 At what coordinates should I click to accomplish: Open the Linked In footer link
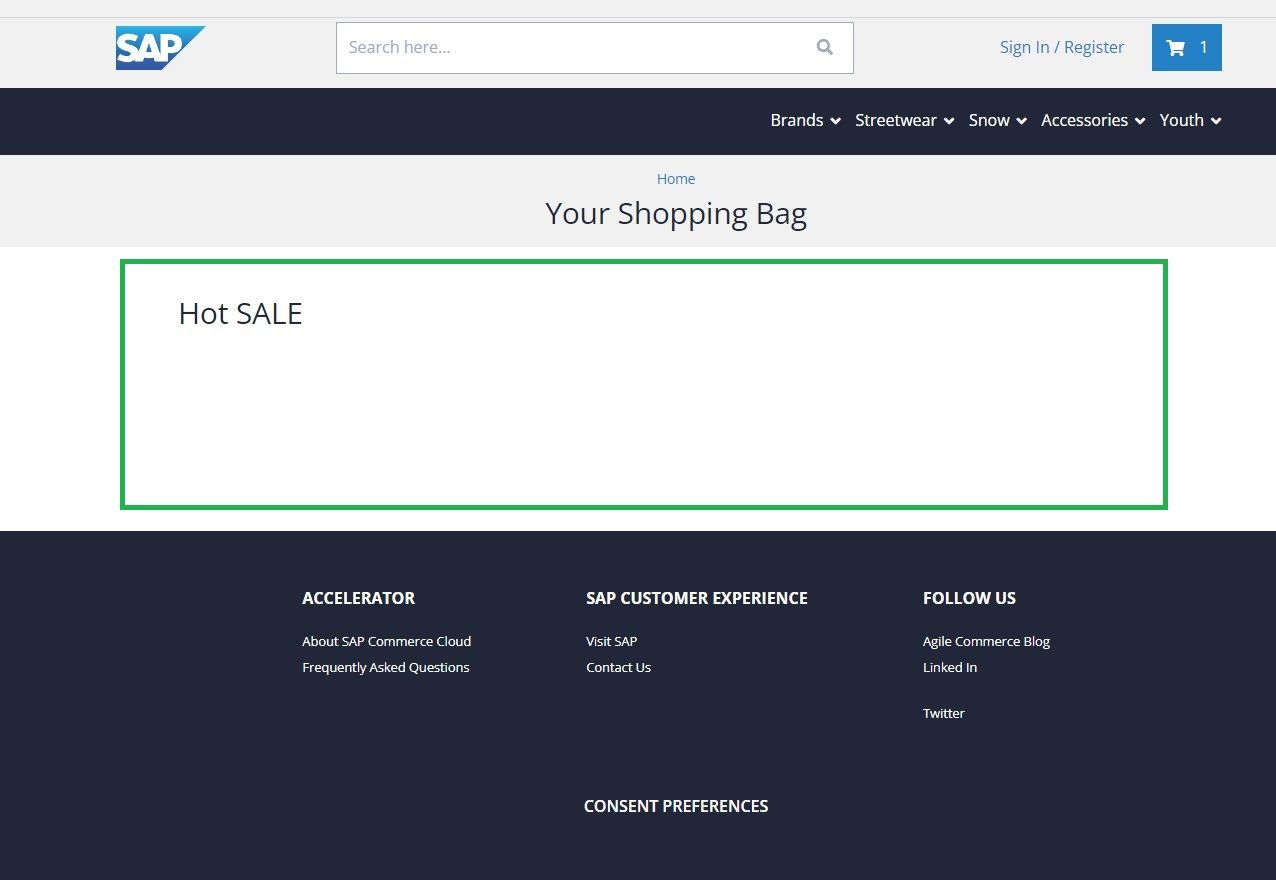click(950, 667)
